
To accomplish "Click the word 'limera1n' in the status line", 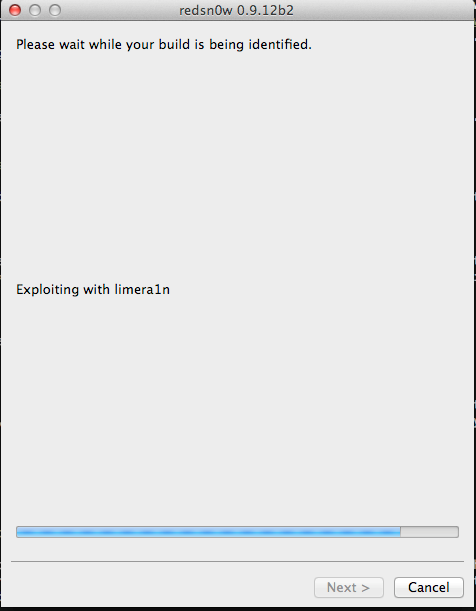I will click(142, 289).
